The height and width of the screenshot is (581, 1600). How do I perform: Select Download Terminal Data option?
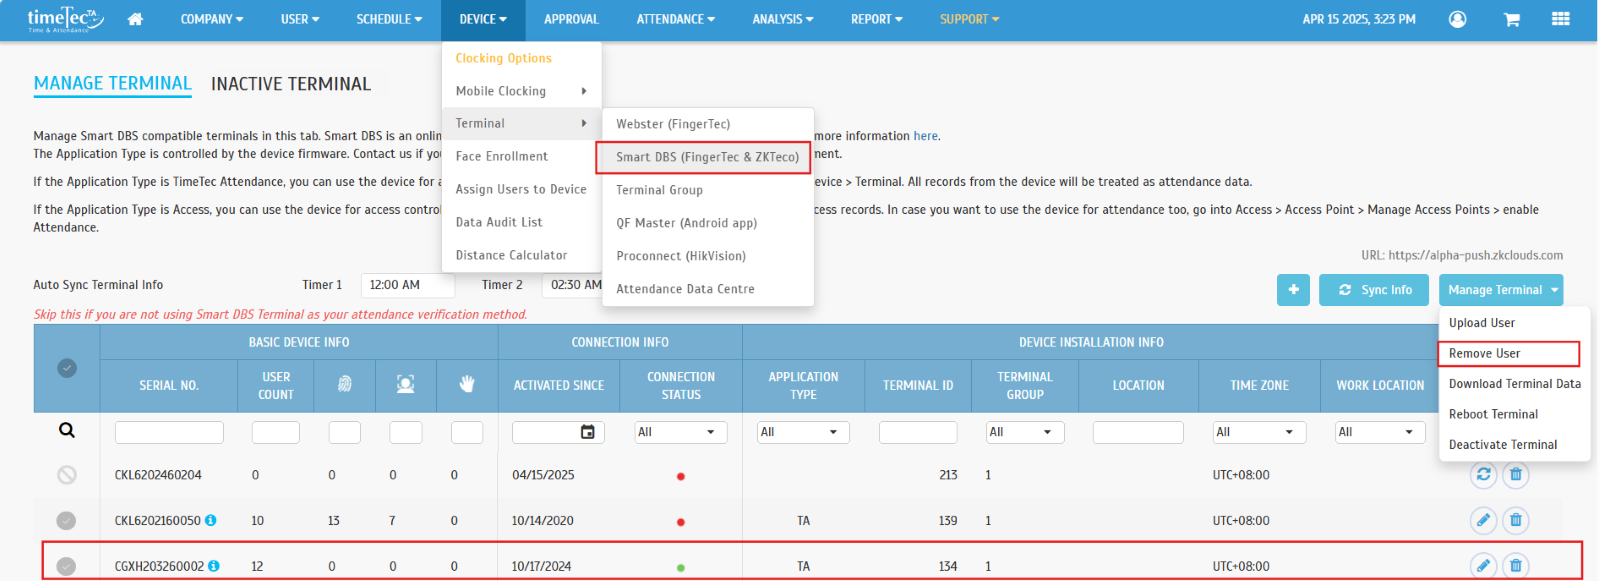tap(1514, 384)
